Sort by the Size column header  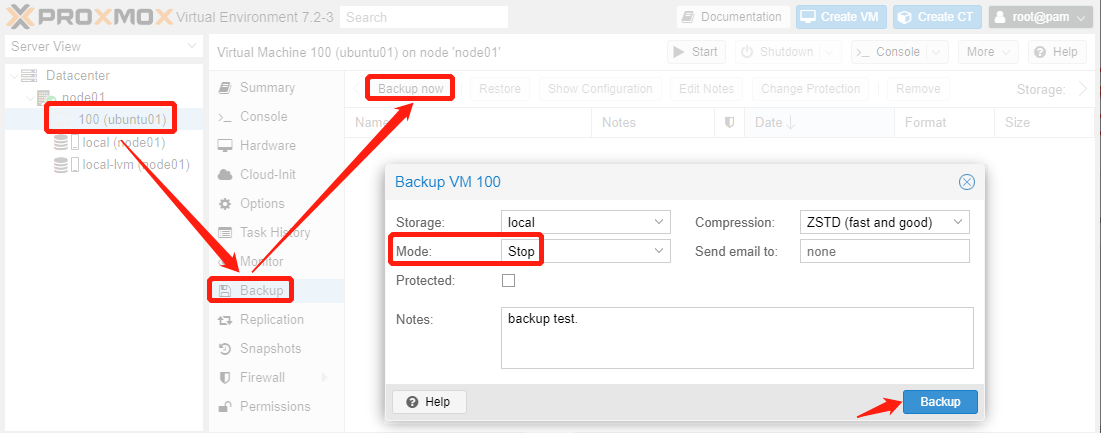pyautogui.click(x=1044, y=122)
